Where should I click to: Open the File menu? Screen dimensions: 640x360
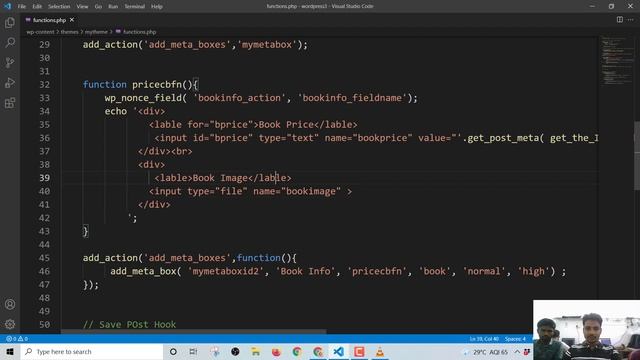click(22, 7)
